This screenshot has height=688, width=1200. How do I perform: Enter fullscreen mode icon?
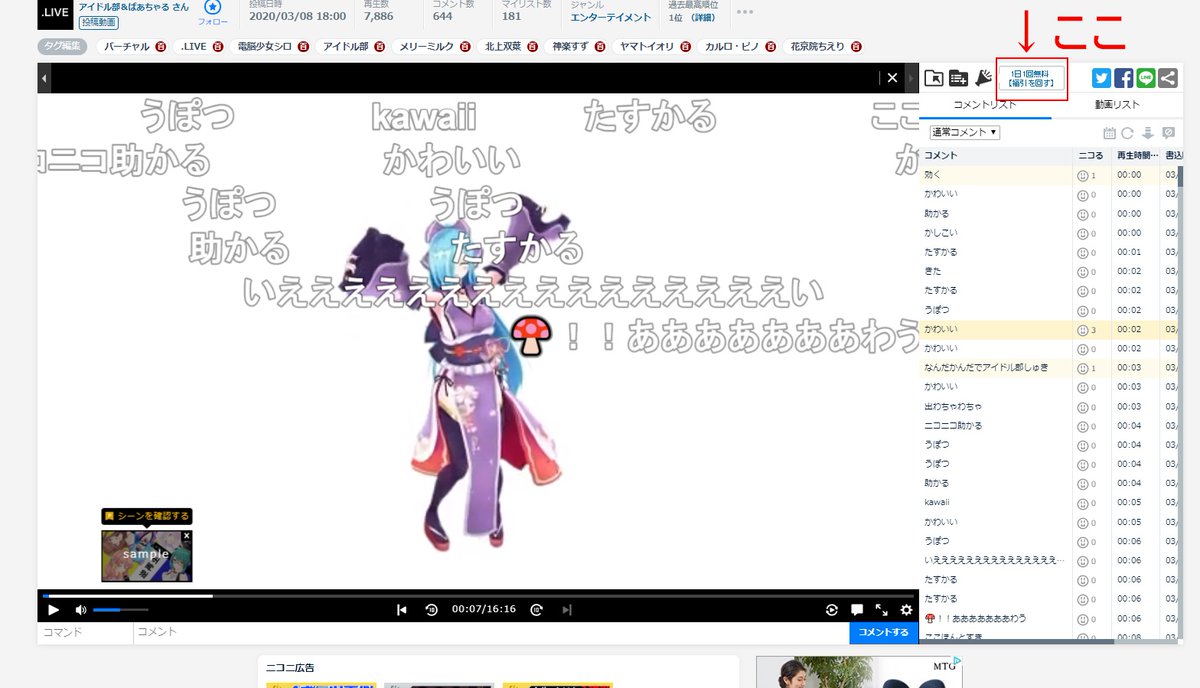[882, 610]
